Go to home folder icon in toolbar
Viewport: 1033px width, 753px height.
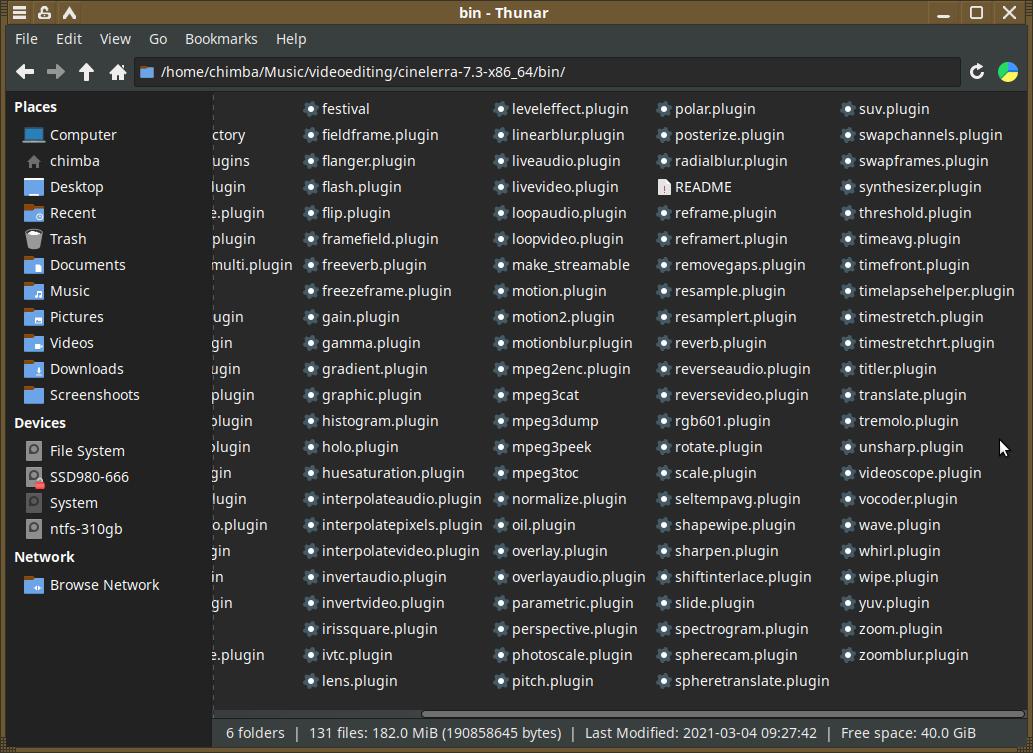118,72
